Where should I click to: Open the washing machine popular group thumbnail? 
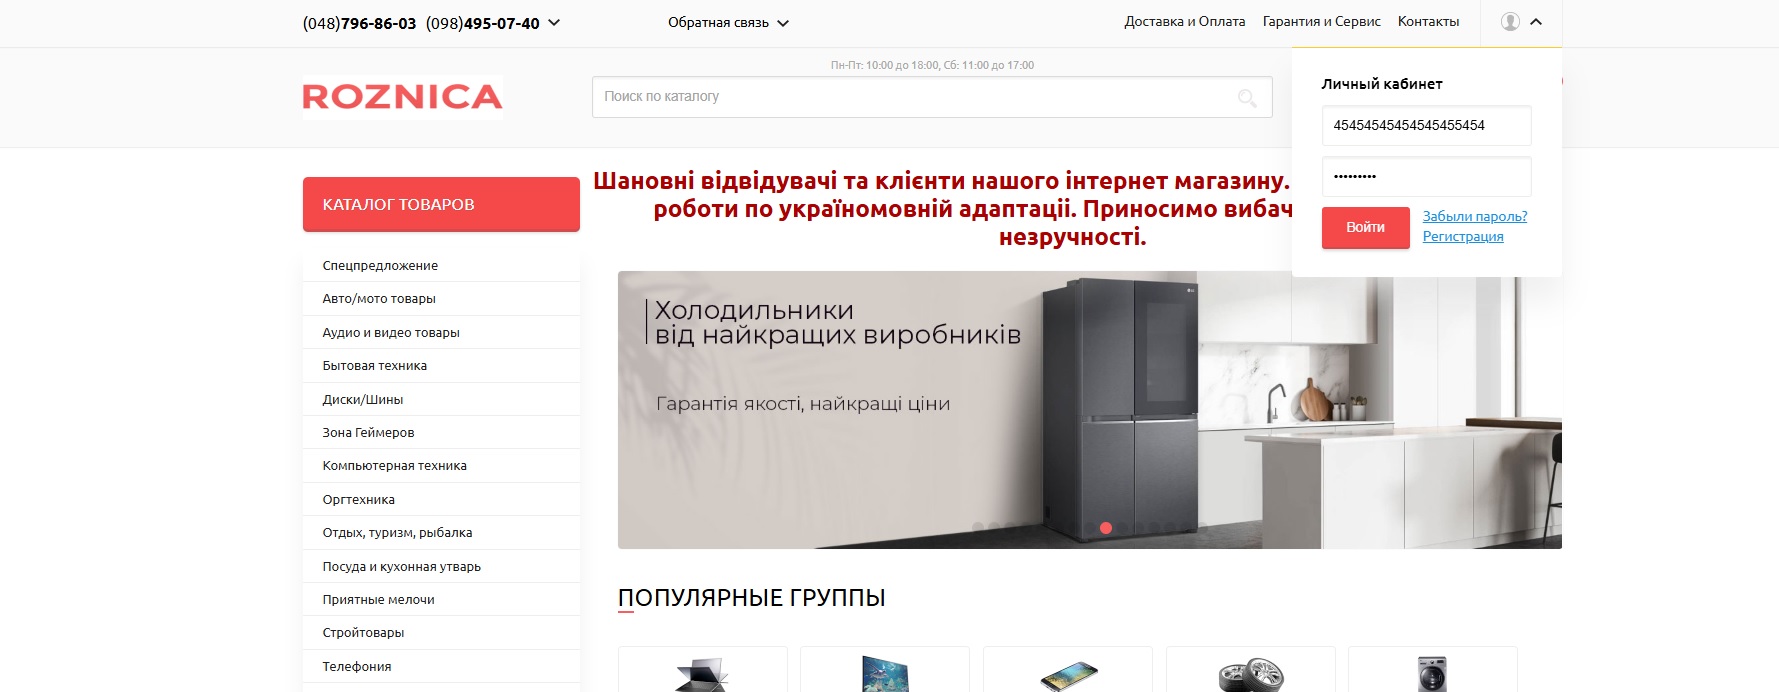[x=1432, y=672]
